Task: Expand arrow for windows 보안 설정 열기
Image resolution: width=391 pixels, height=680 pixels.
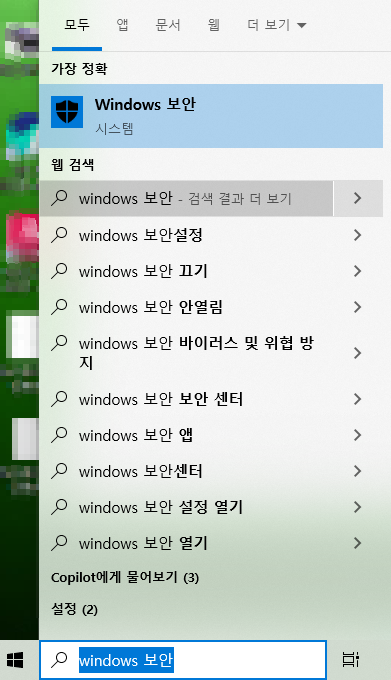Action: point(357,507)
